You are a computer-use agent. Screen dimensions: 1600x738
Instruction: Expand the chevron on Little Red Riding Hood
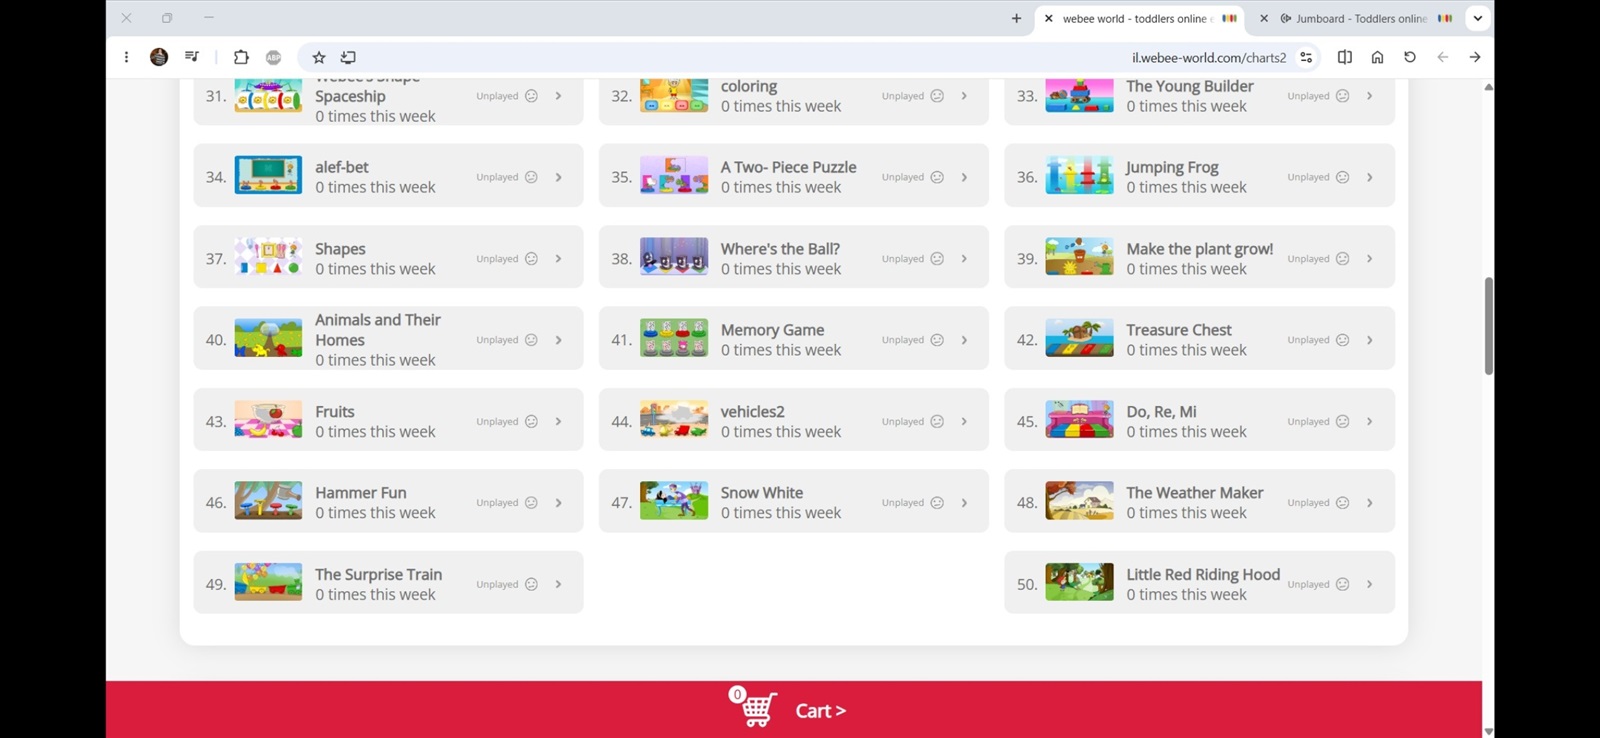pos(1370,584)
